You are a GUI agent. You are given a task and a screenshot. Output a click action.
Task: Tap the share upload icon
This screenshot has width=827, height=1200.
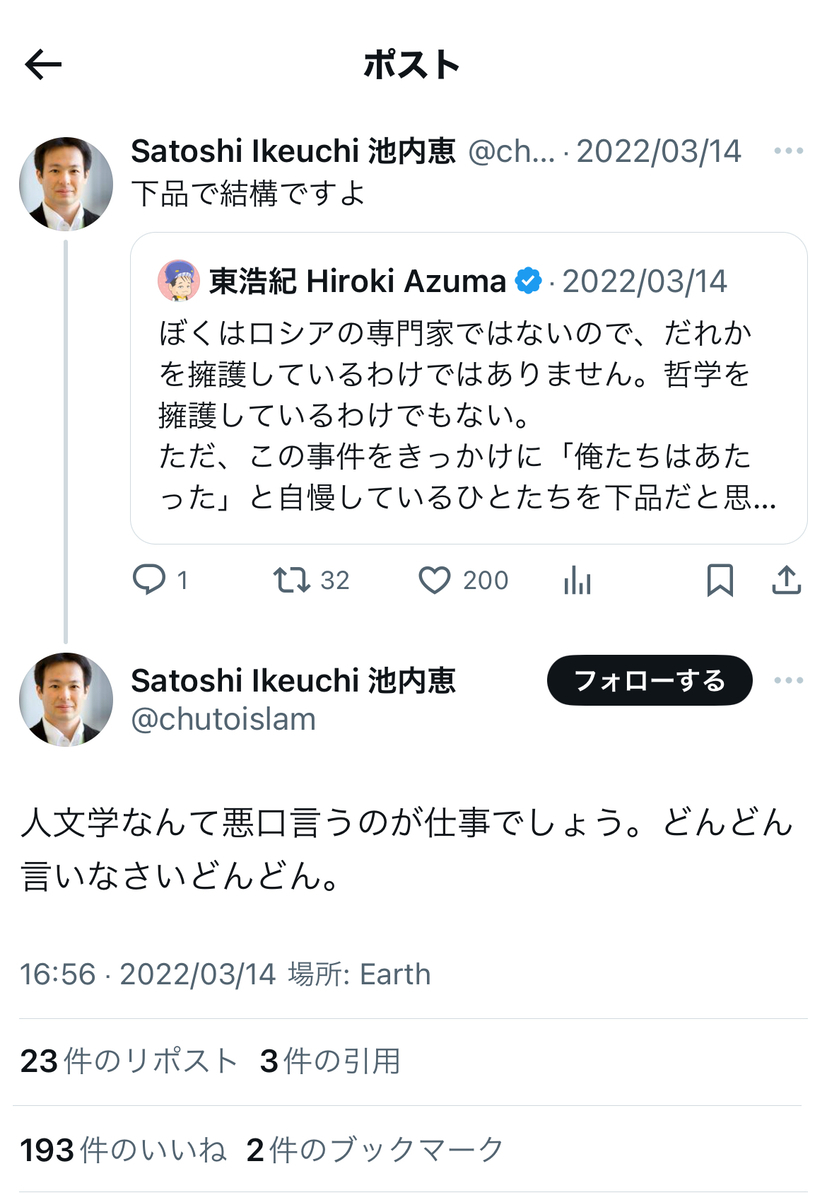[x=787, y=580]
